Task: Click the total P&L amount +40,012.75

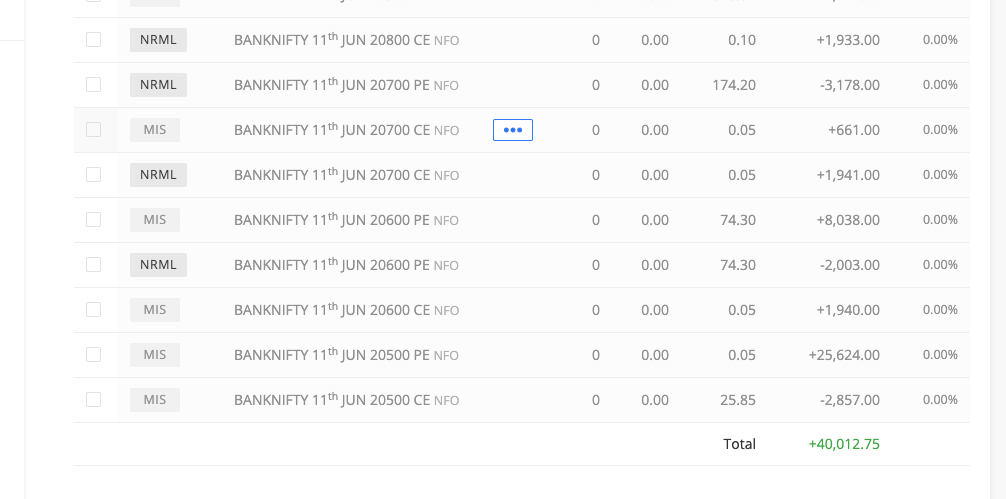Action: pyautogui.click(x=844, y=444)
